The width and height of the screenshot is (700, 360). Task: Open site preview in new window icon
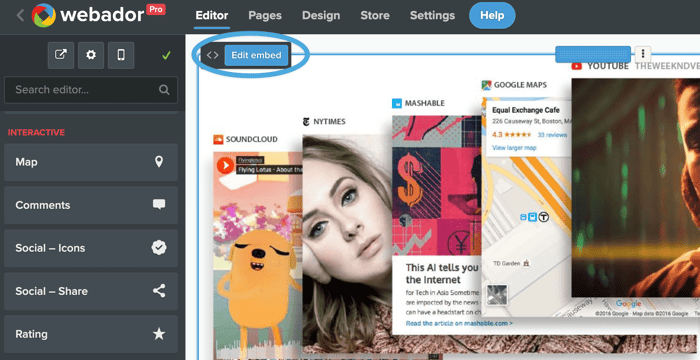point(61,55)
